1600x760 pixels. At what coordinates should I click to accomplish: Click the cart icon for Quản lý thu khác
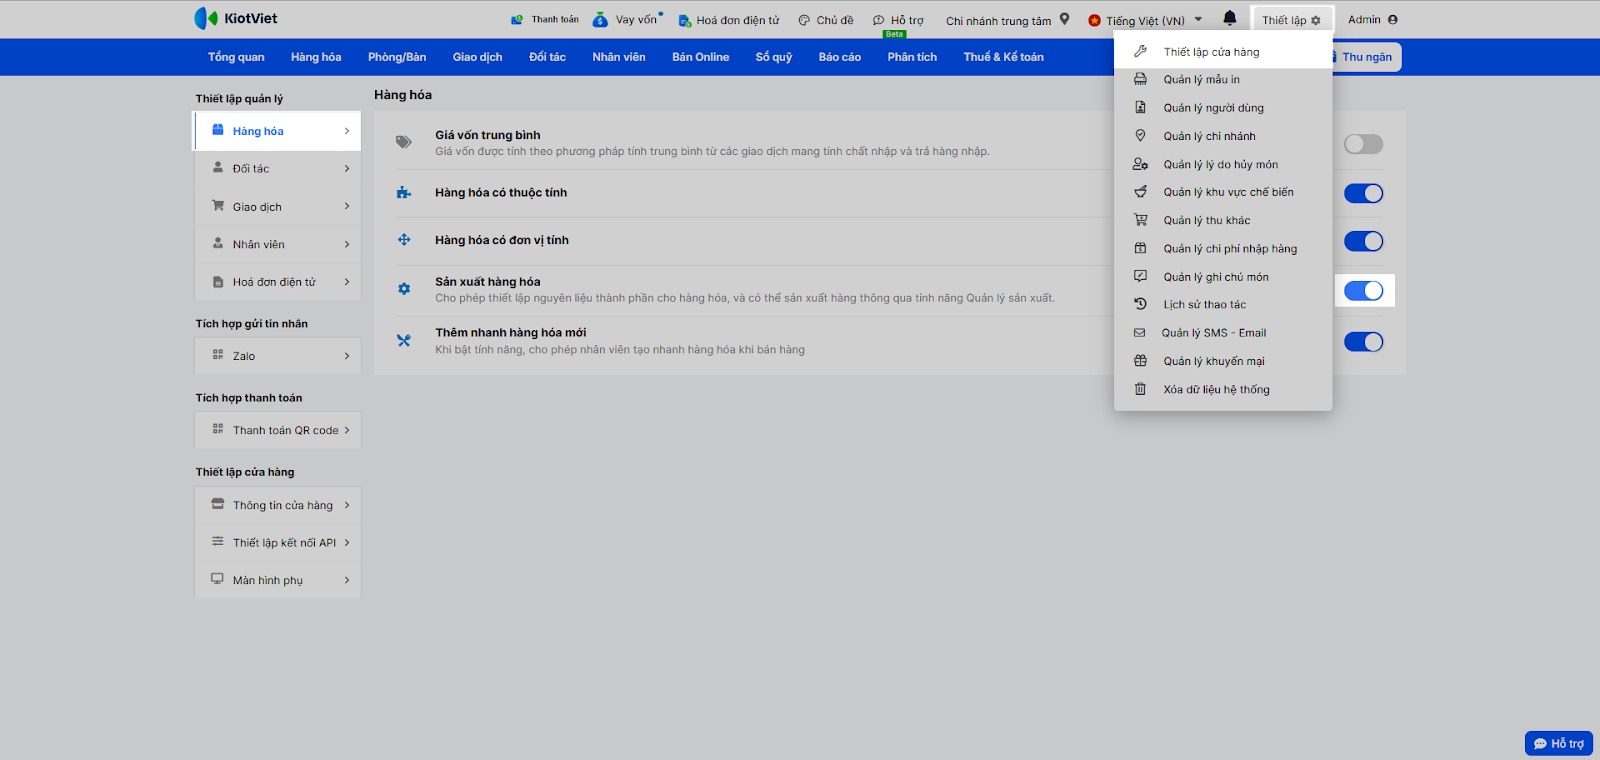[1140, 220]
